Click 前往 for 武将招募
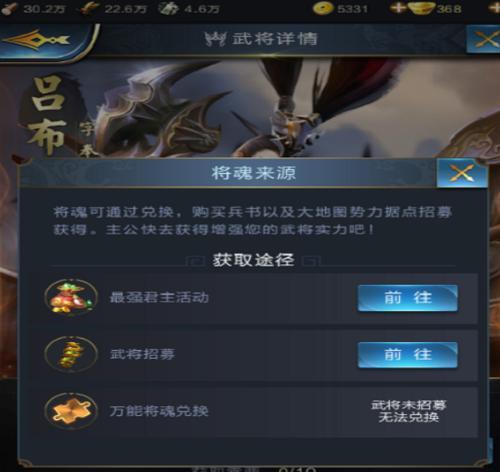 pyautogui.click(x=408, y=354)
